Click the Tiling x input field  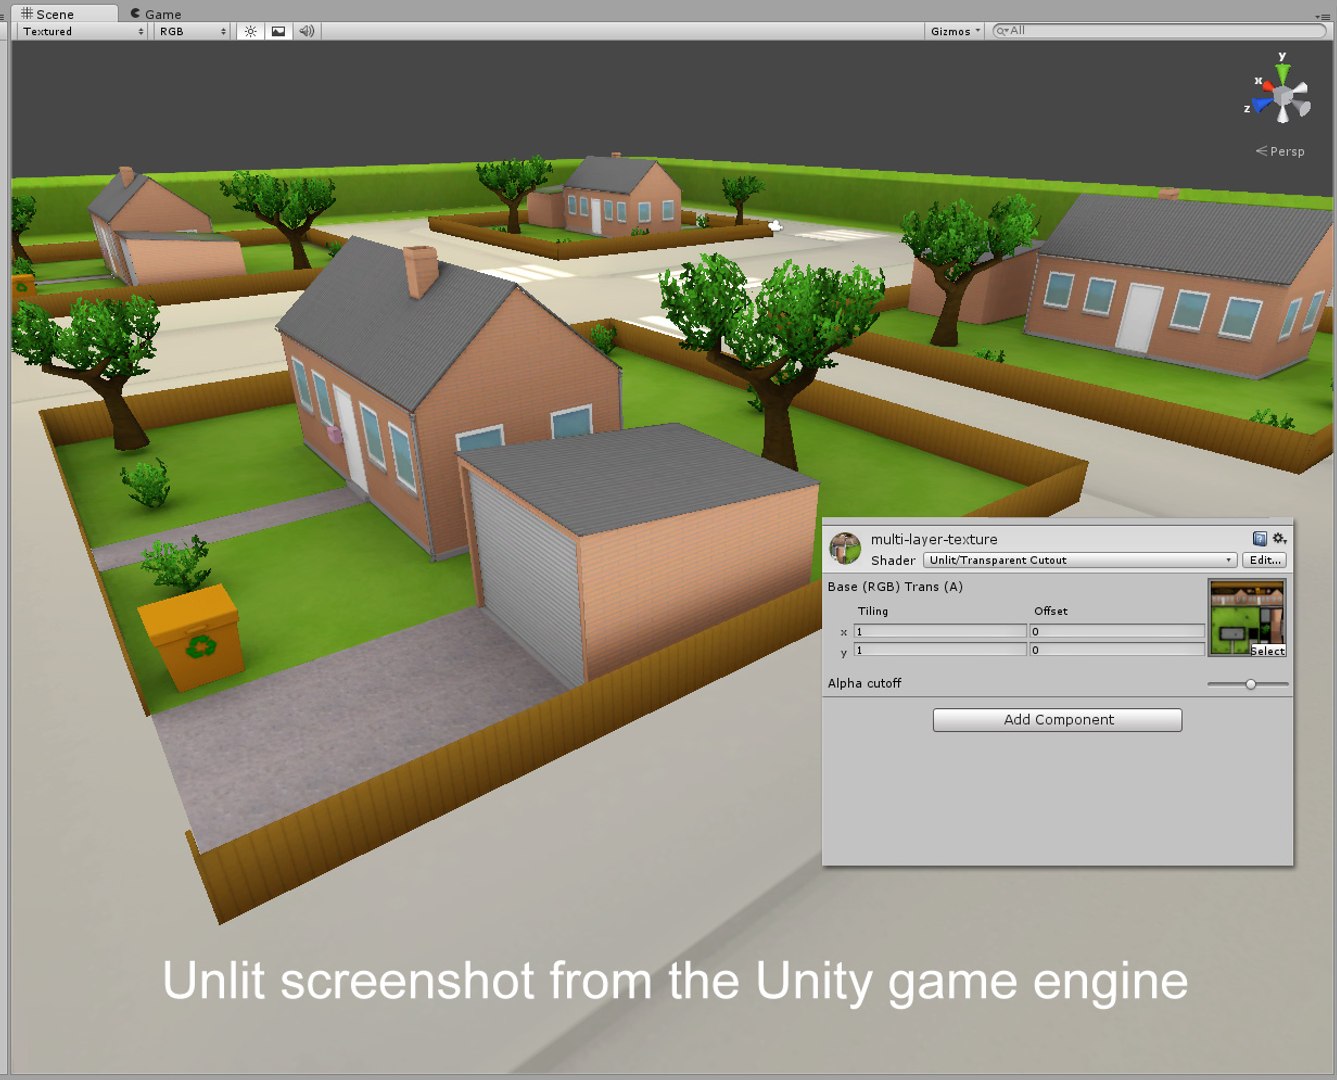point(940,631)
